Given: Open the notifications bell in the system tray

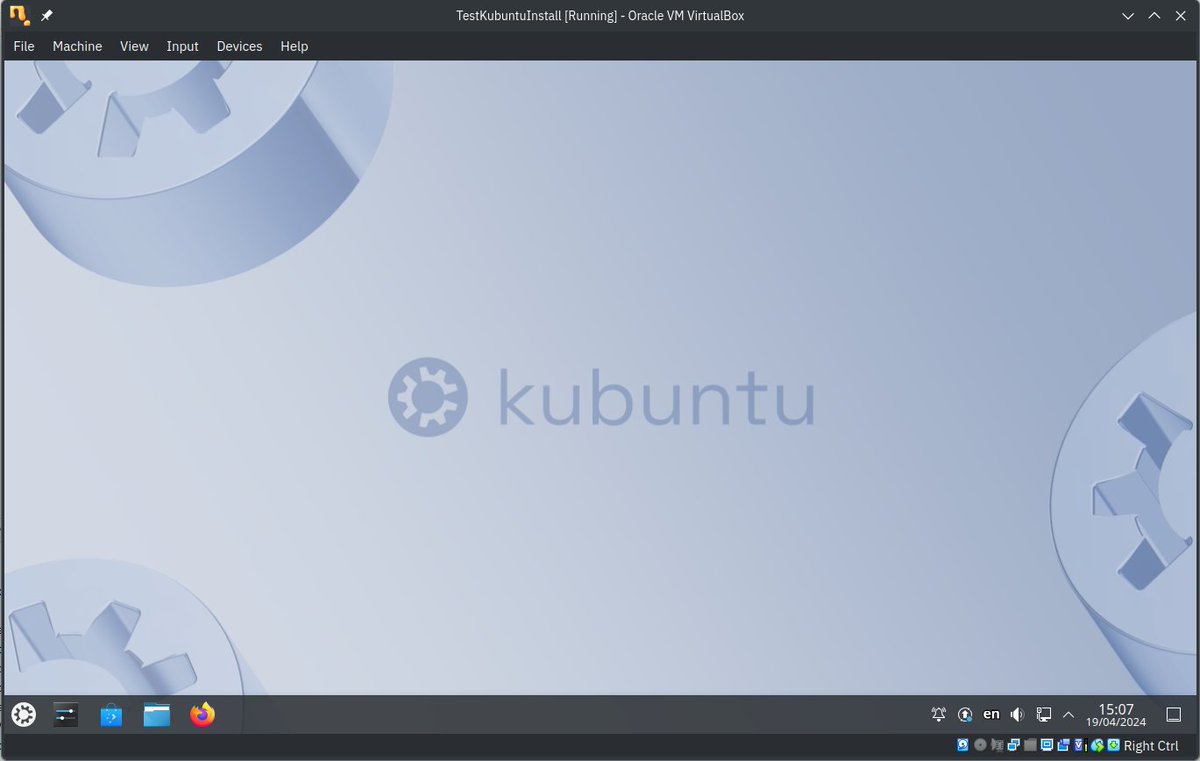Looking at the screenshot, I should (938, 714).
